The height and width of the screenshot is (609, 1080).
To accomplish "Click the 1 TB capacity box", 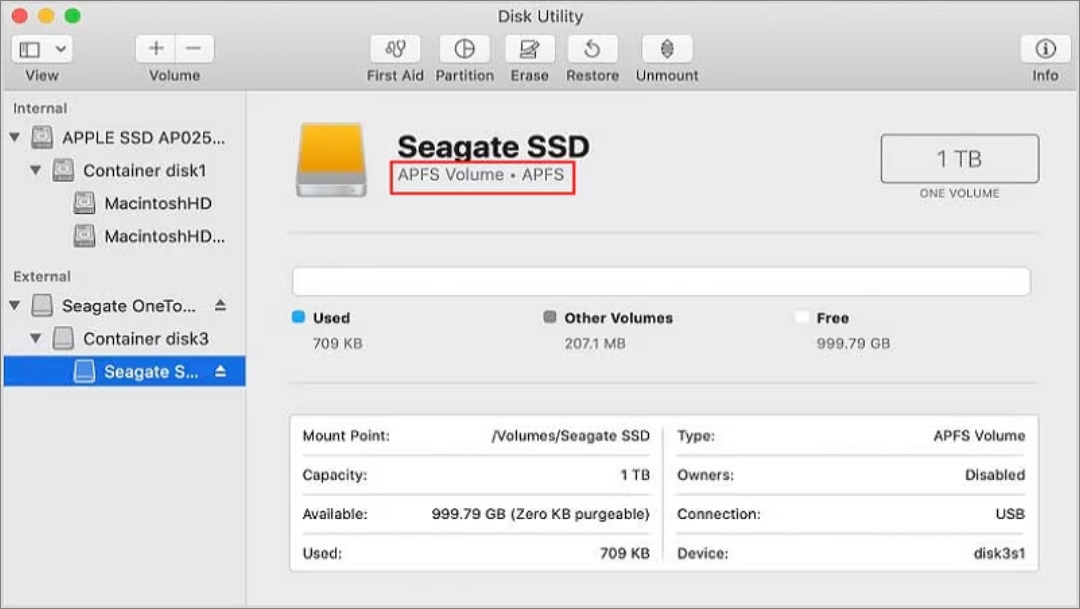I will [959, 159].
